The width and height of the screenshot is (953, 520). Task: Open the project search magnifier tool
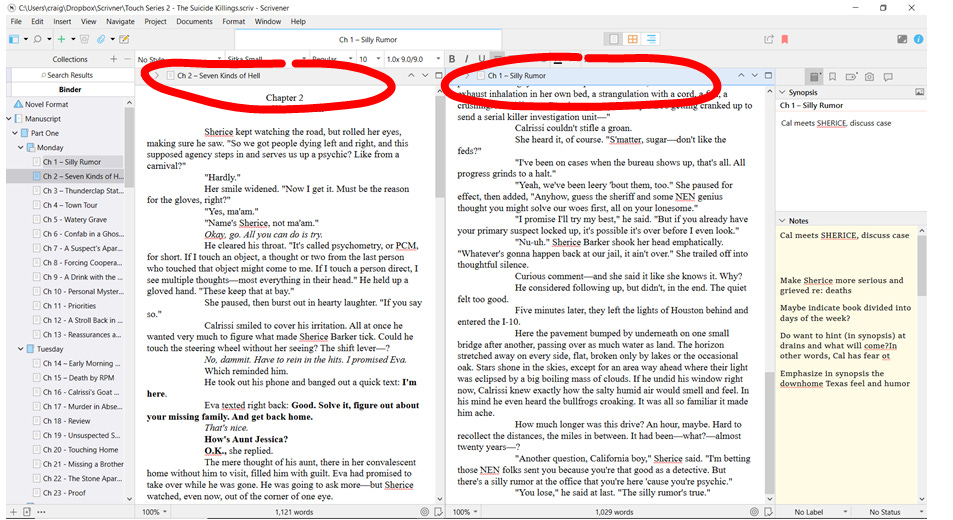tap(37, 39)
